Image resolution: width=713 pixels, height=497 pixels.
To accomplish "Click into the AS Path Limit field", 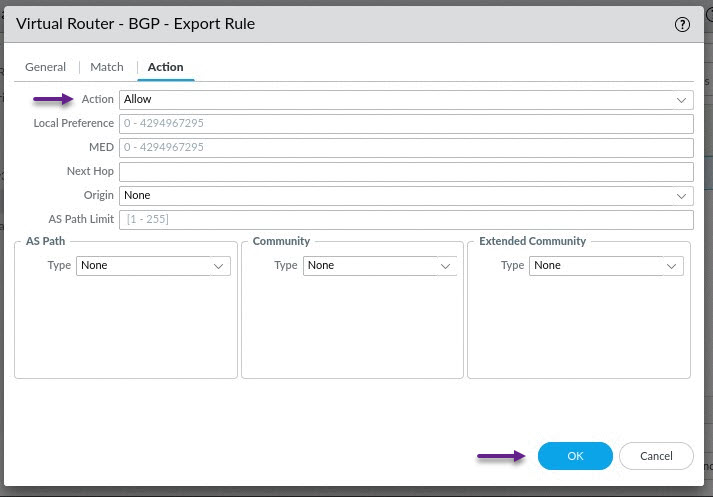I will tap(406, 220).
